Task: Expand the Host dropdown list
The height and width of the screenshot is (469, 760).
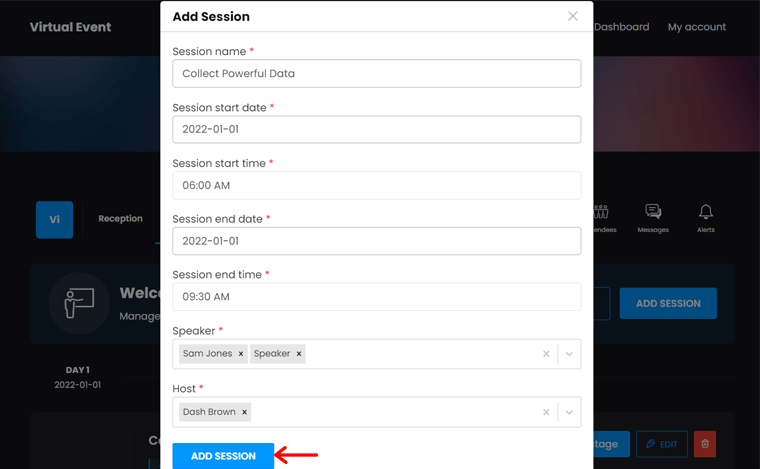Action: pos(569,412)
